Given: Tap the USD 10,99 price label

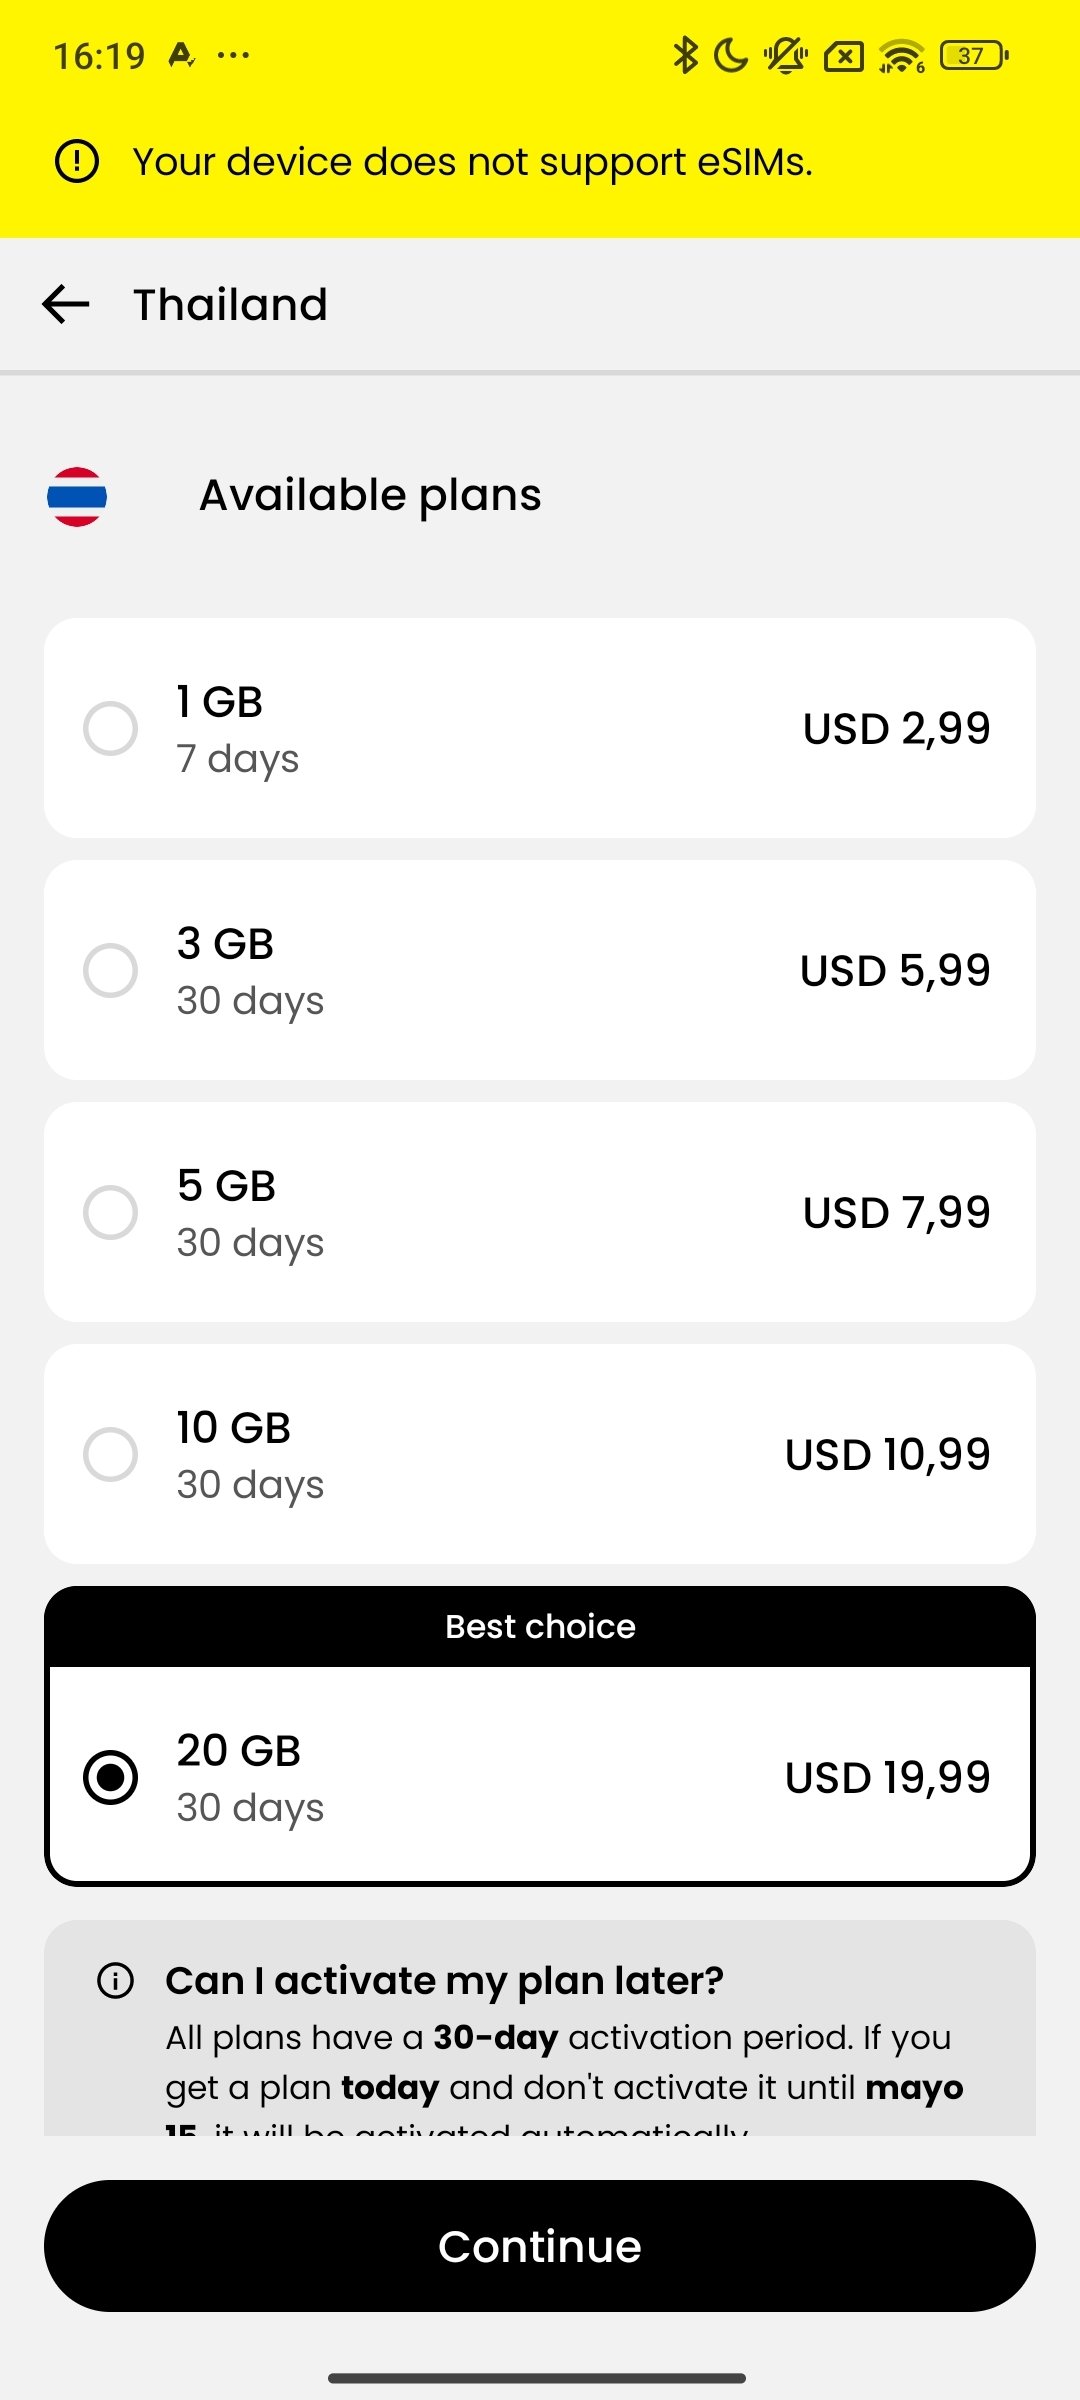Looking at the screenshot, I should pos(887,1454).
